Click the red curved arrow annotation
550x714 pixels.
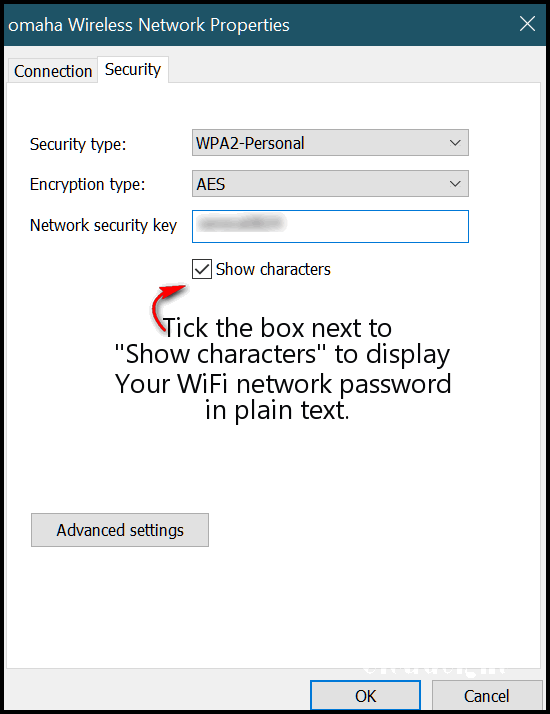click(x=167, y=307)
